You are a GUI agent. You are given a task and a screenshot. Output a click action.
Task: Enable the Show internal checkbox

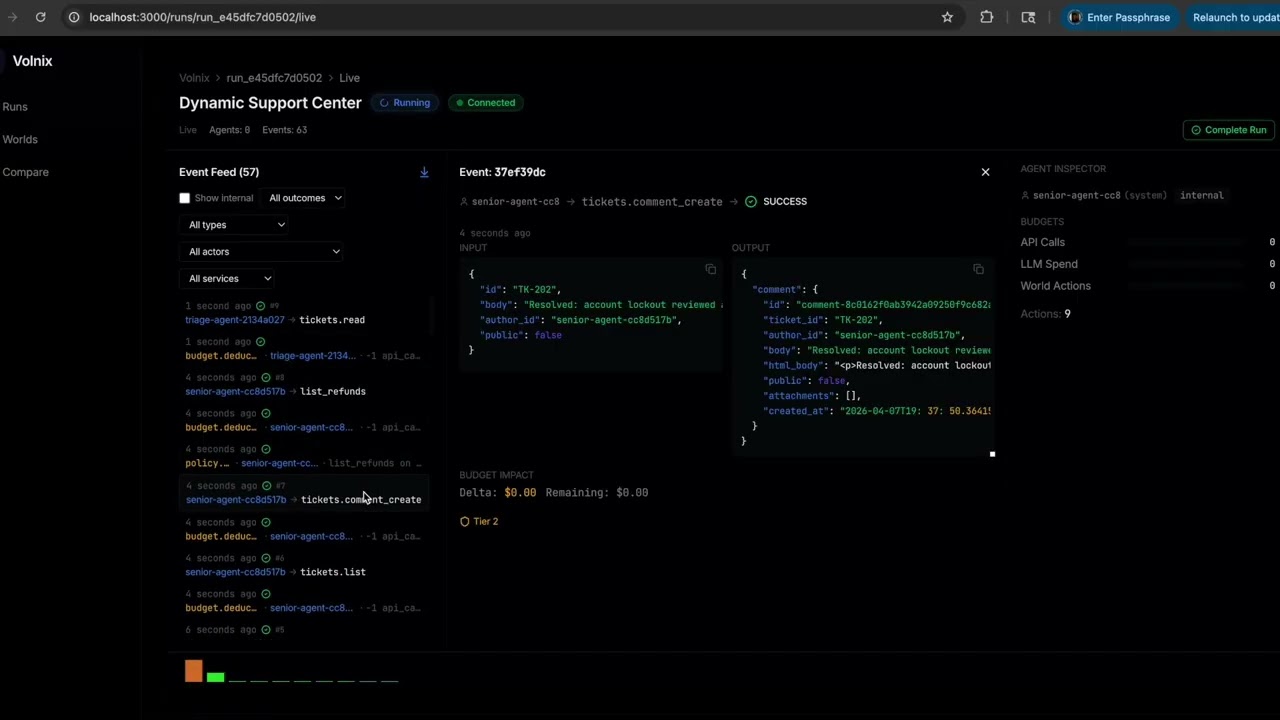point(184,197)
